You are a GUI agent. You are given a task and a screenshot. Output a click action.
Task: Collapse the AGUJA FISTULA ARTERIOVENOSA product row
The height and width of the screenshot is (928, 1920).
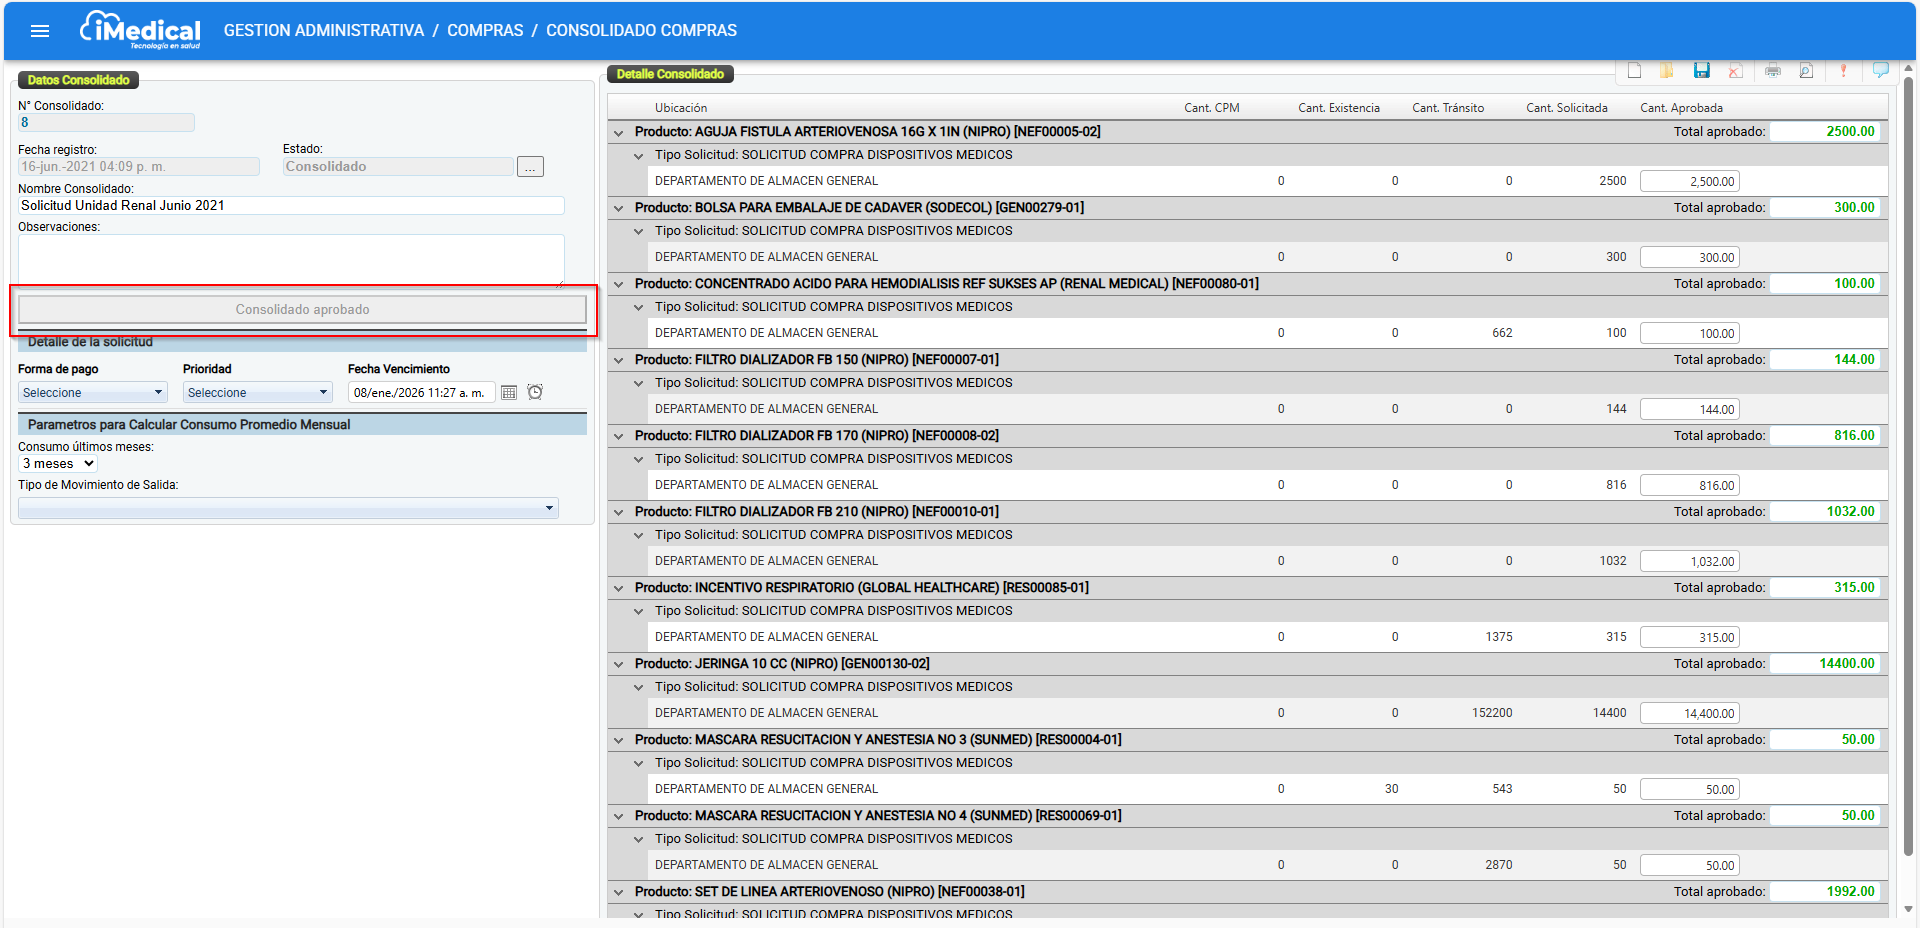618,132
